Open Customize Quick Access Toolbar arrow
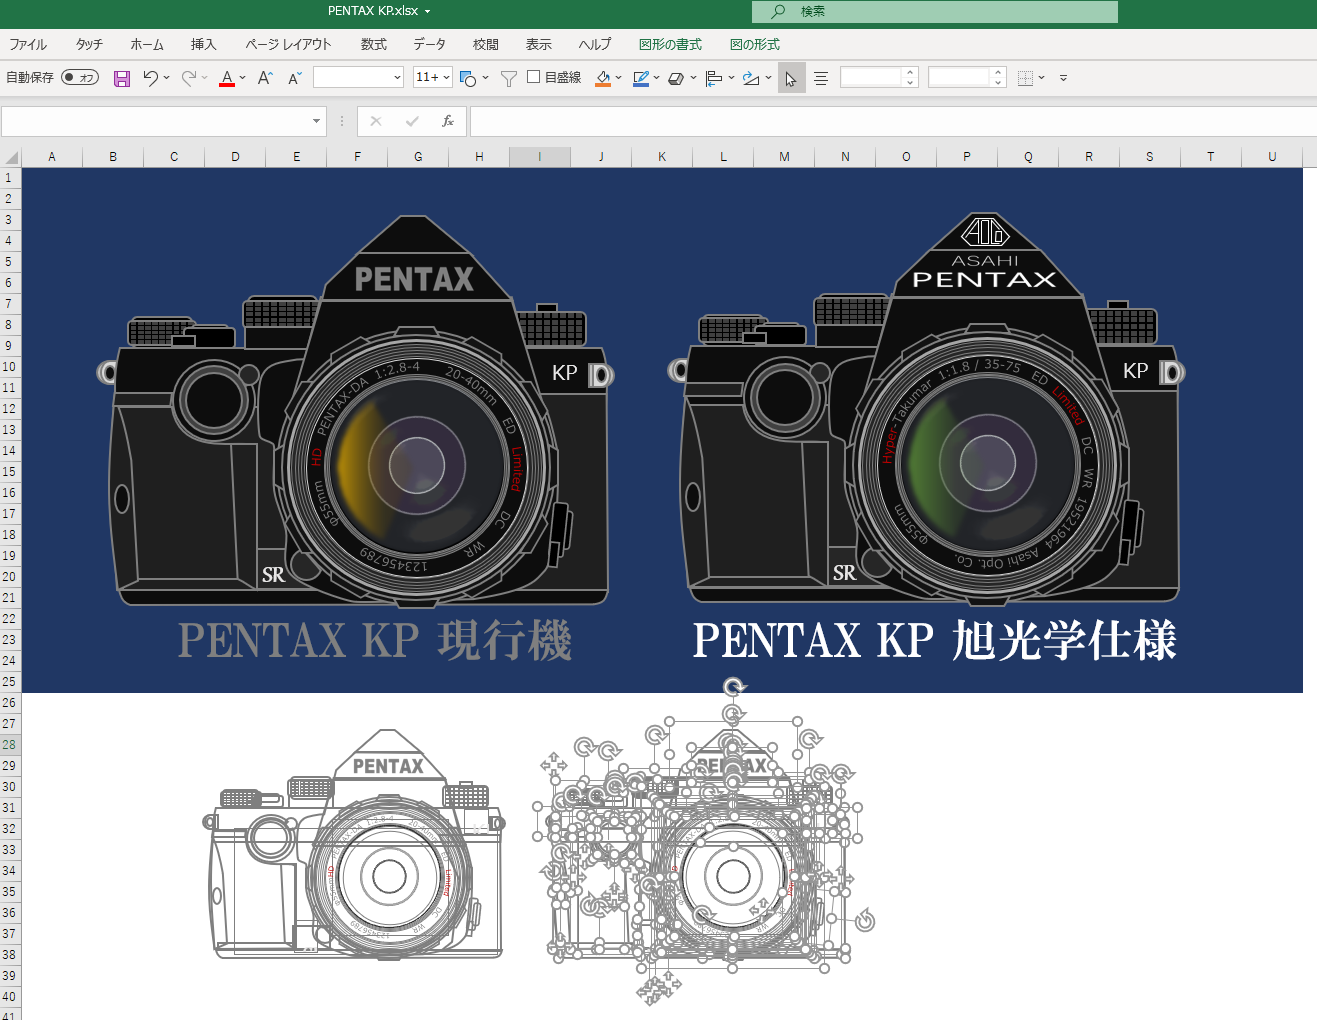This screenshot has height=1020, width=1317. pos(1063,78)
